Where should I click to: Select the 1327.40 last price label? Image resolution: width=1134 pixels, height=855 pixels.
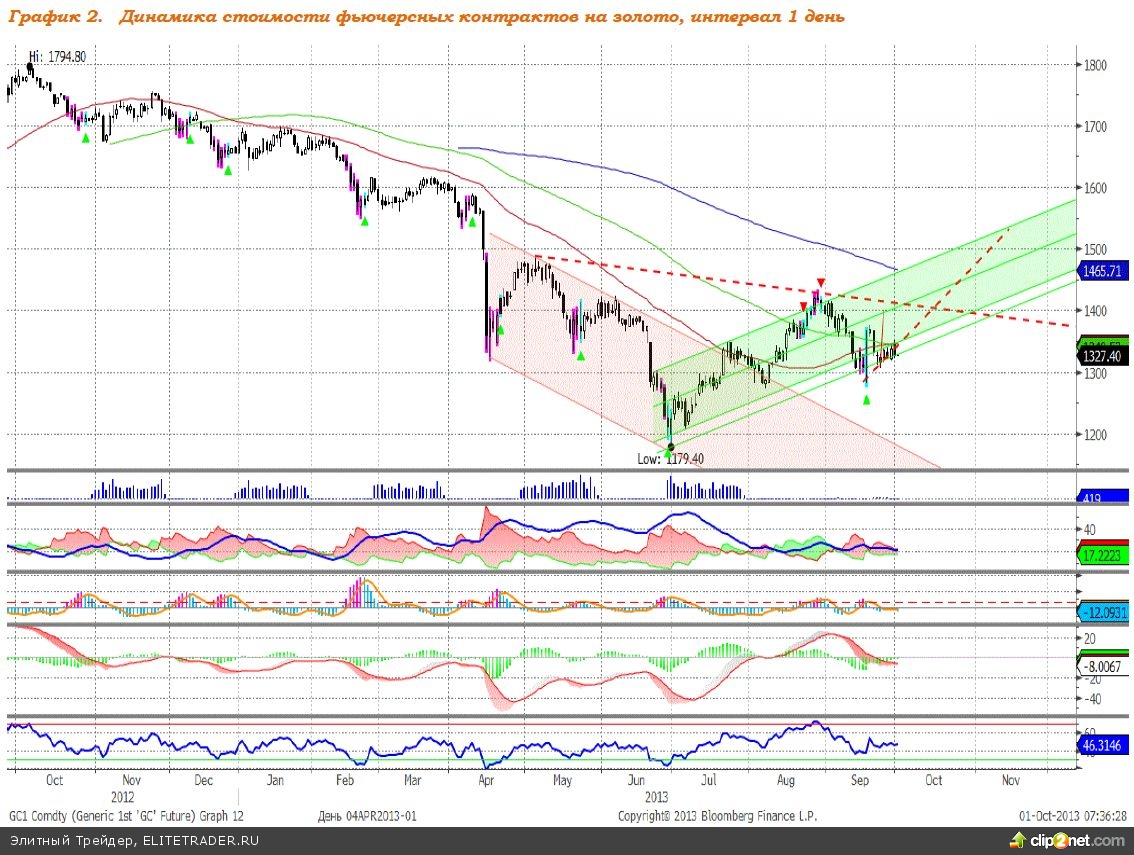pos(1104,355)
